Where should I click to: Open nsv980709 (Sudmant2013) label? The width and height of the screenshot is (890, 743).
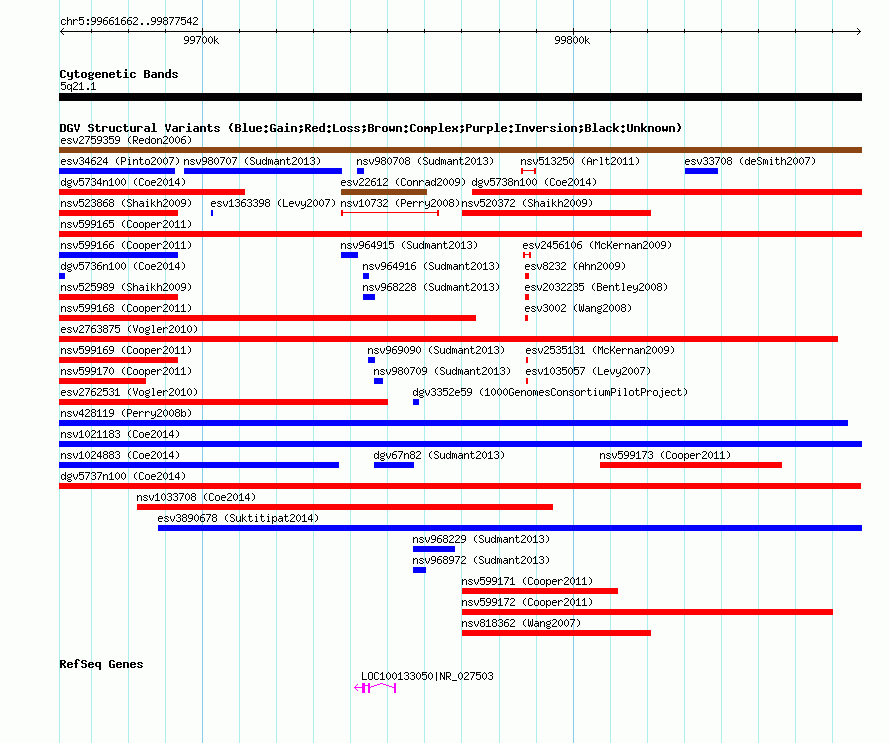coord(442,371)
